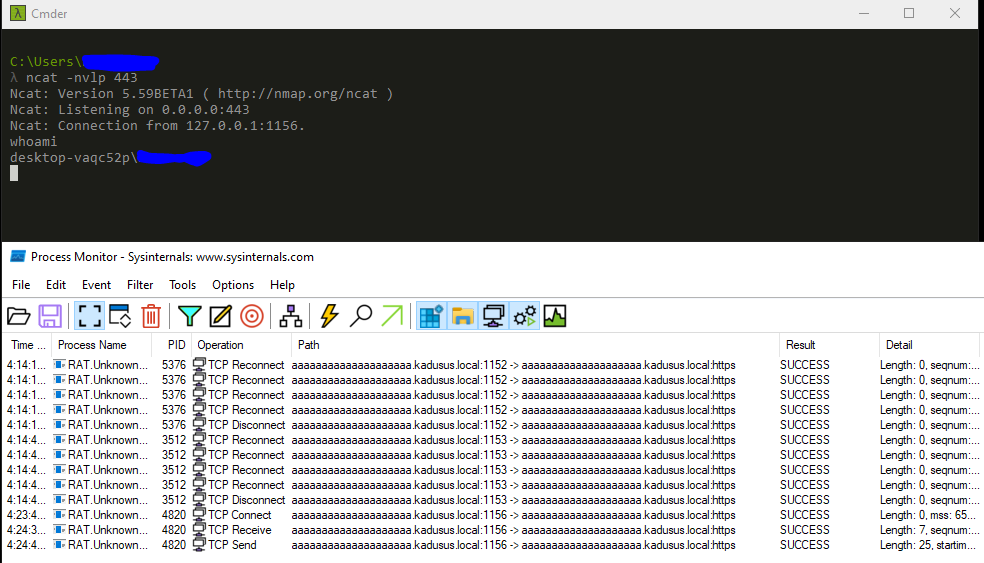Toggle Show Process and Thread Activity
The image size is (984, 563).
(525, 316)
